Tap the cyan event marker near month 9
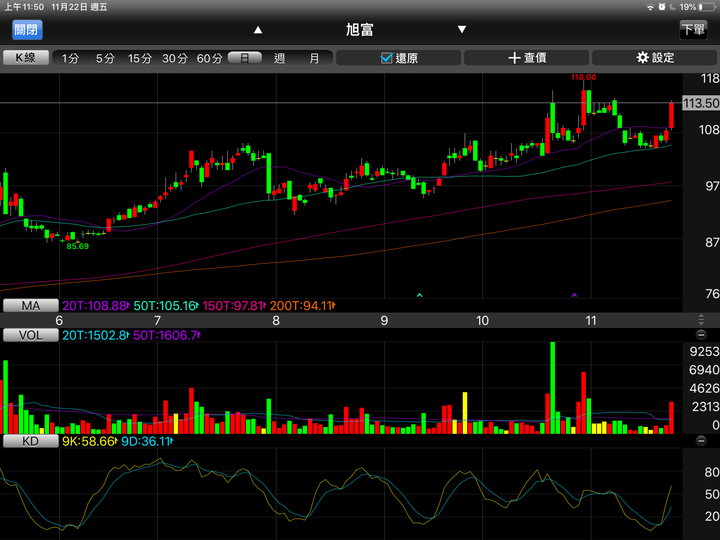 pos(419,295)
